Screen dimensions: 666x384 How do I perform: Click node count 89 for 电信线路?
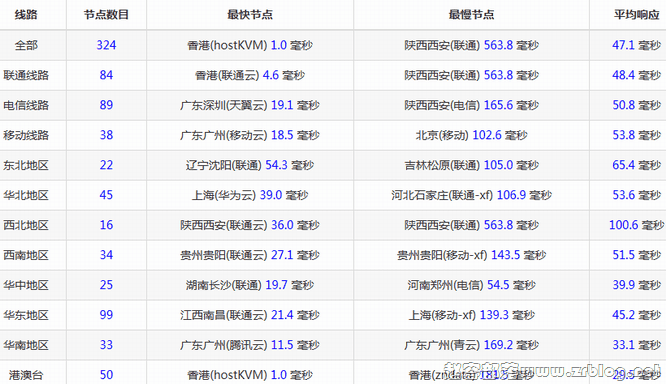(106, 105)
